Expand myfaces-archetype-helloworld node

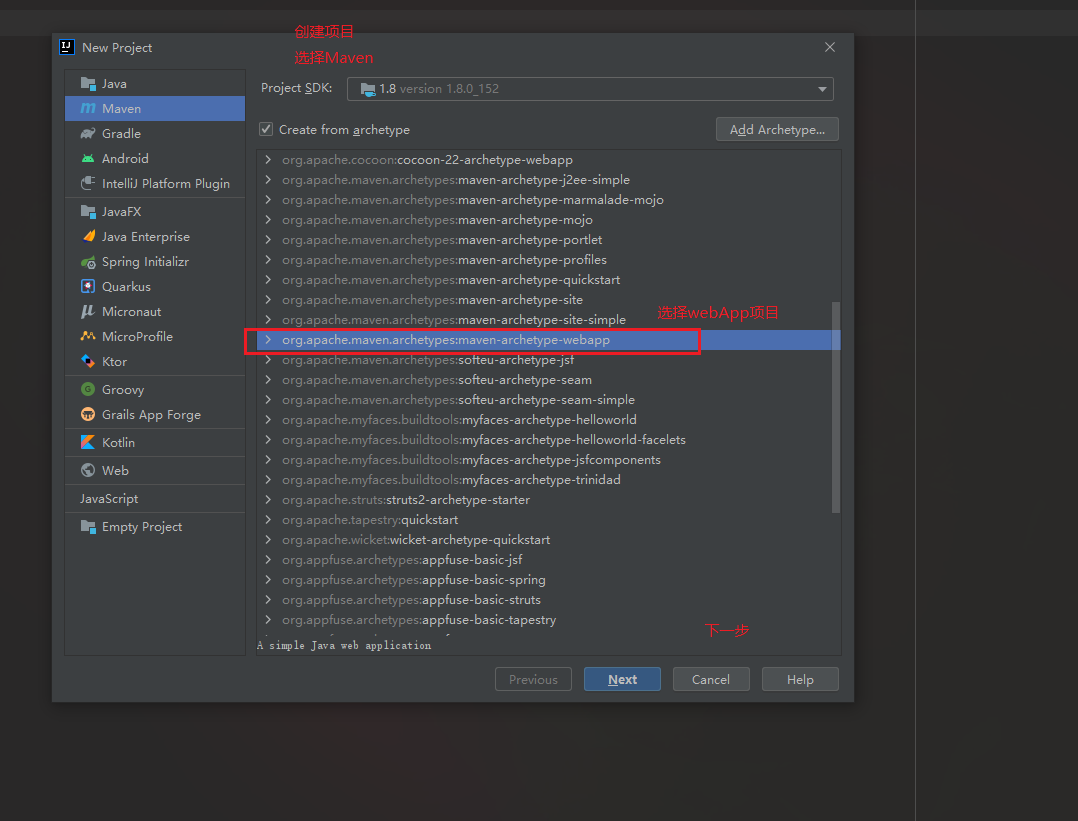[x=268, y=419]
